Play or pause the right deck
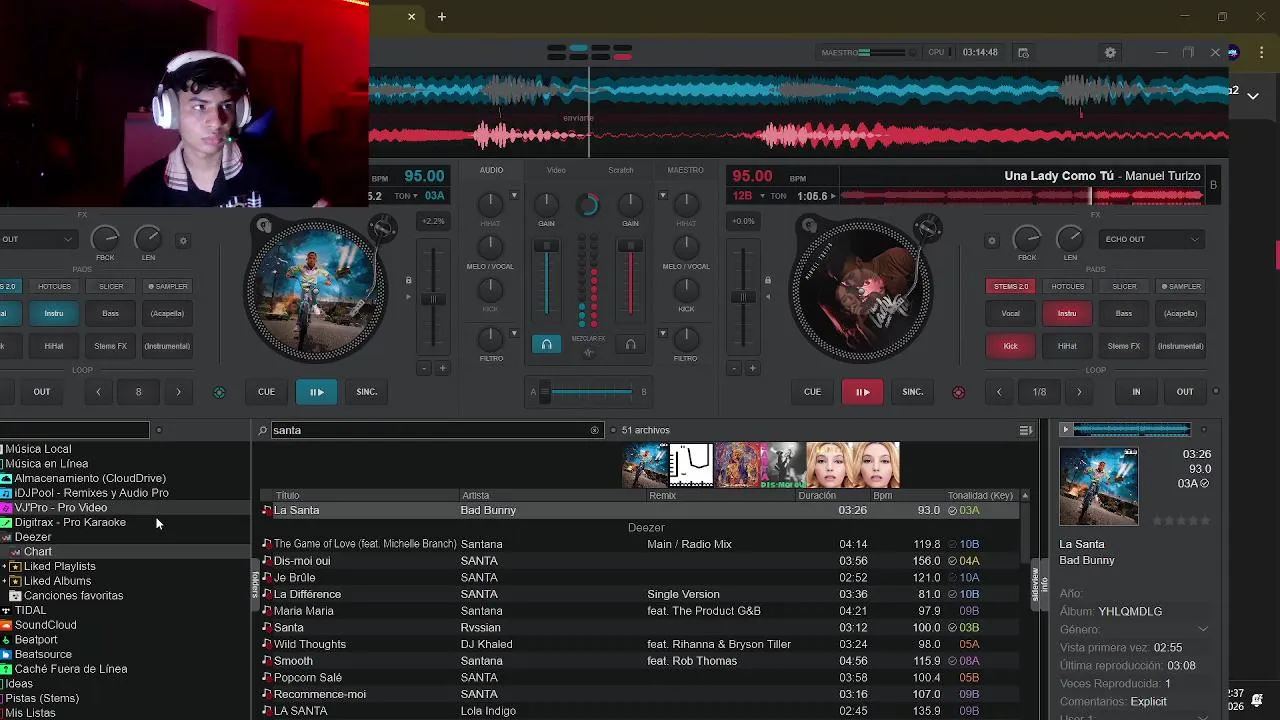This screenshot has width=1280, height=720. click(x=862, y=392)
